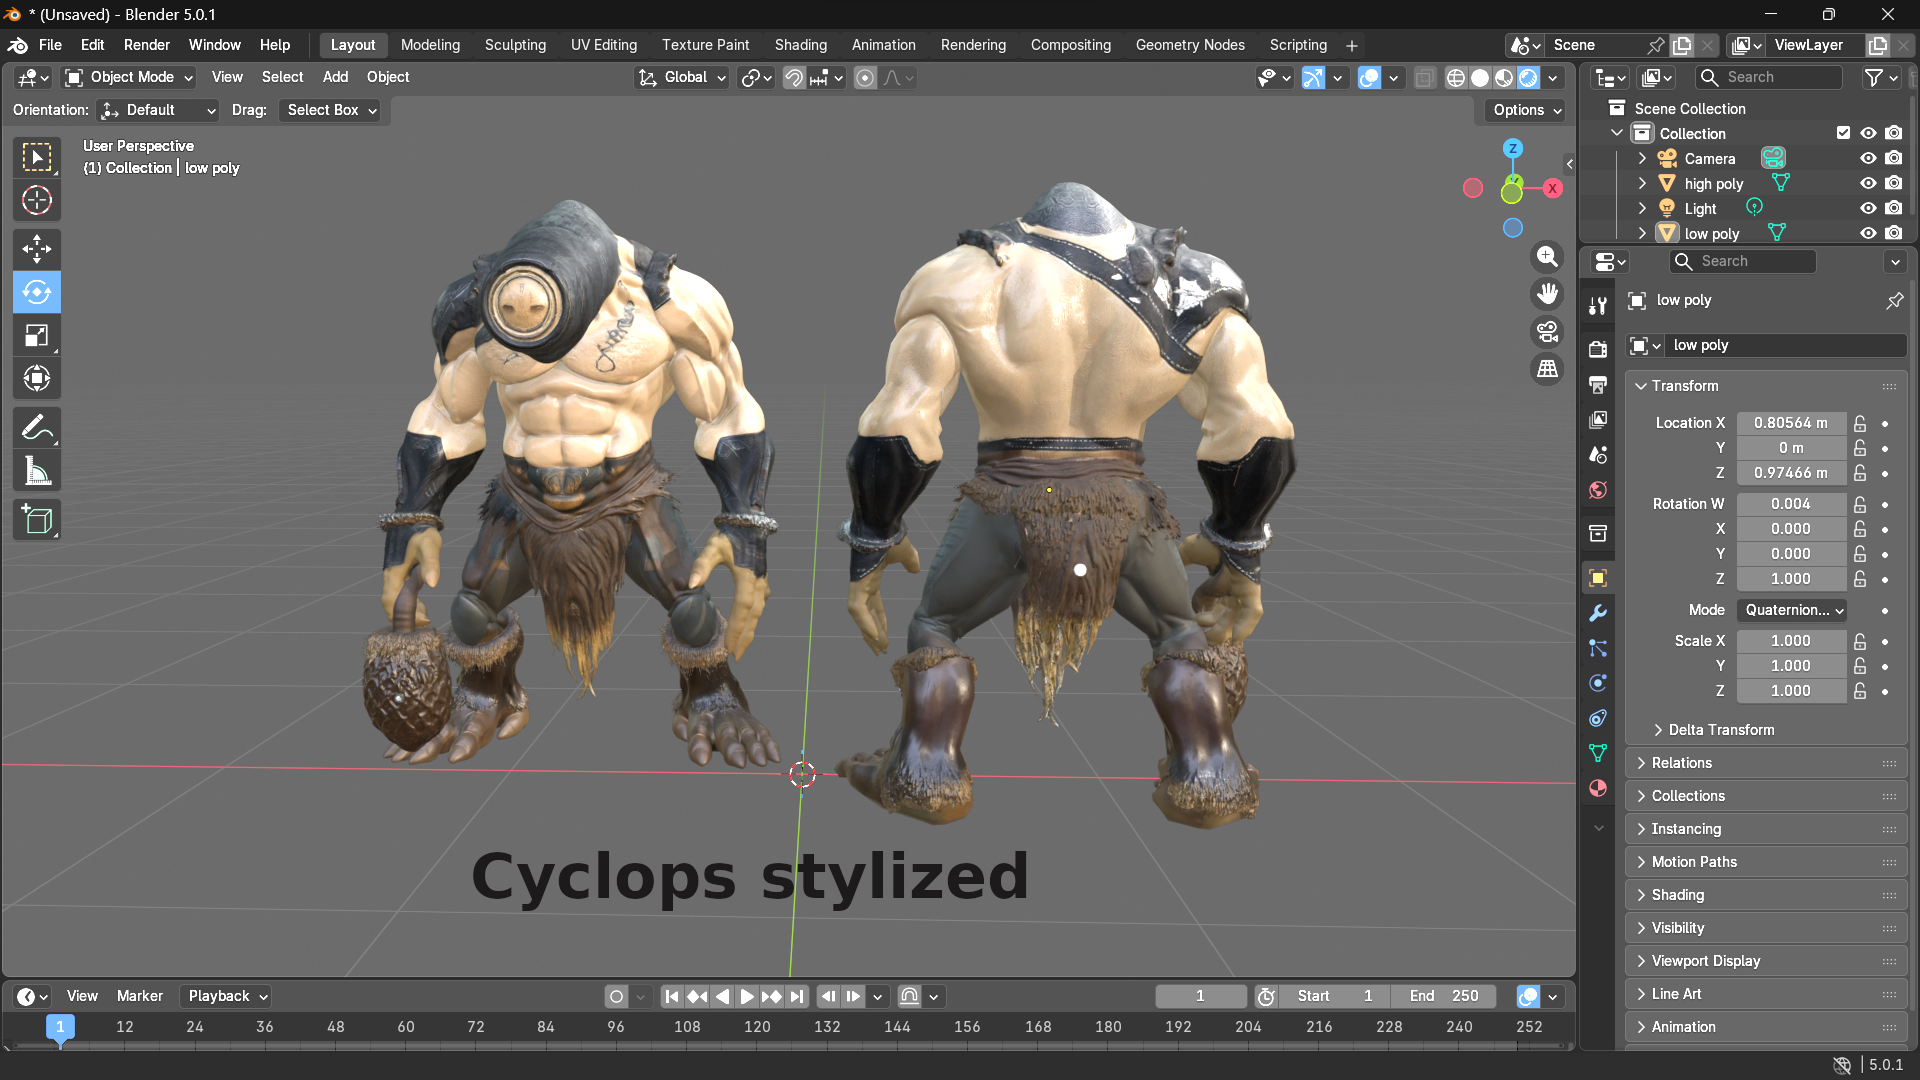This screenshot has height=1080, width=1920.
Task: Hide the Camera object with eye icon
Action: point(1868,158)
